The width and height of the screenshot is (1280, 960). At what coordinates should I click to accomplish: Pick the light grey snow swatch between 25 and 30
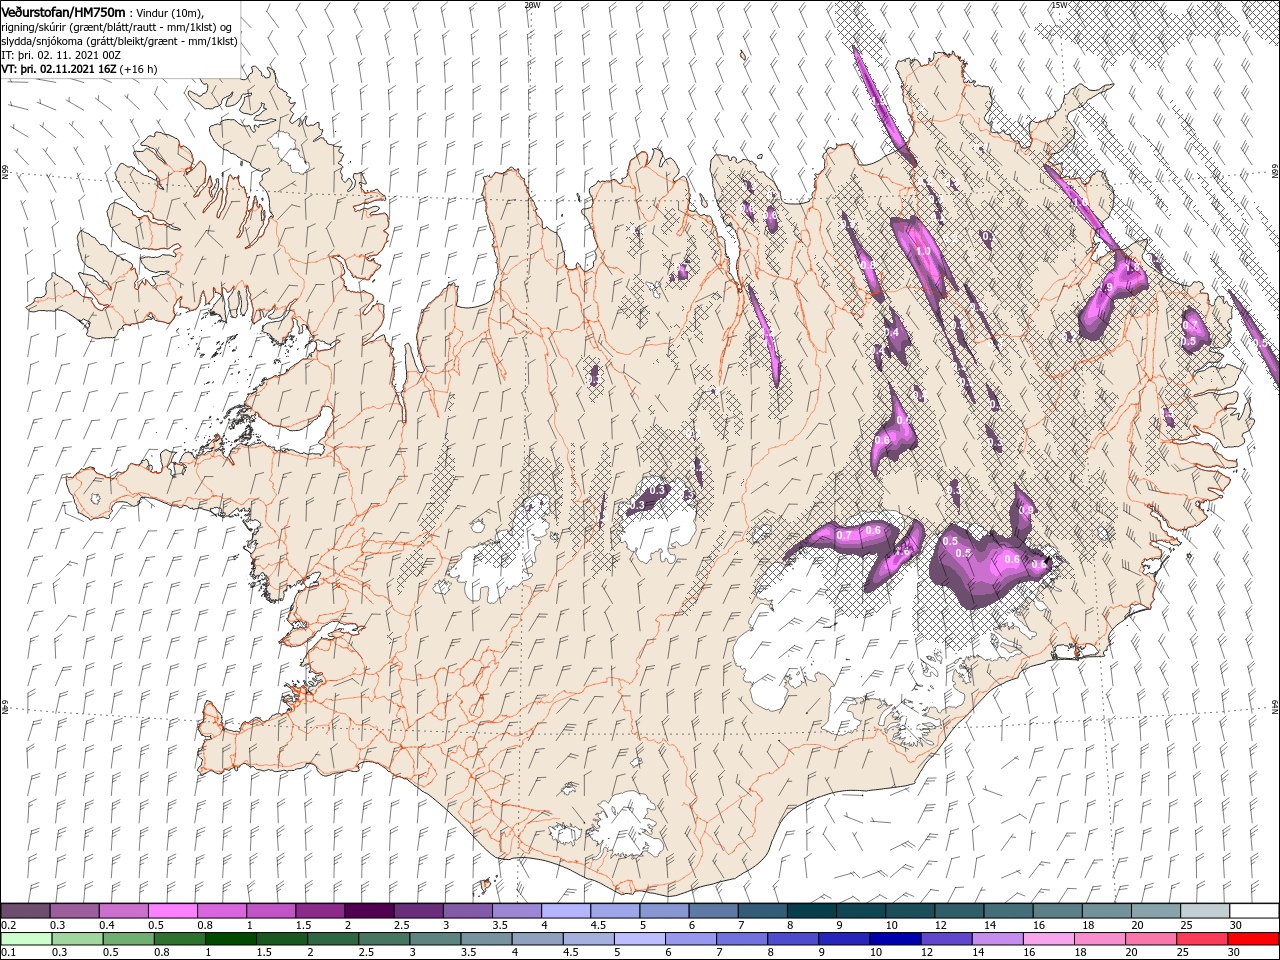coord(1205,910)
